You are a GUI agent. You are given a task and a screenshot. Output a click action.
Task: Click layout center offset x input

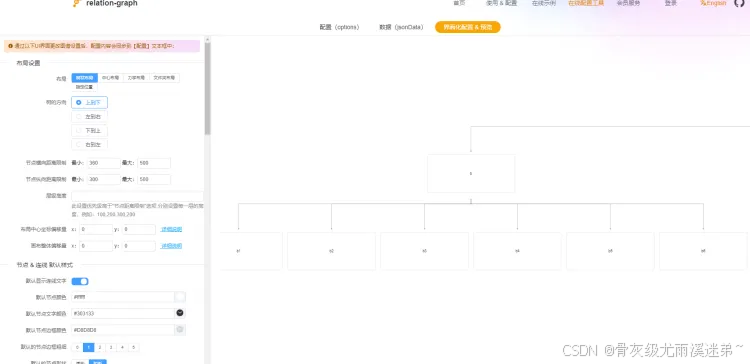click(96, 230)
